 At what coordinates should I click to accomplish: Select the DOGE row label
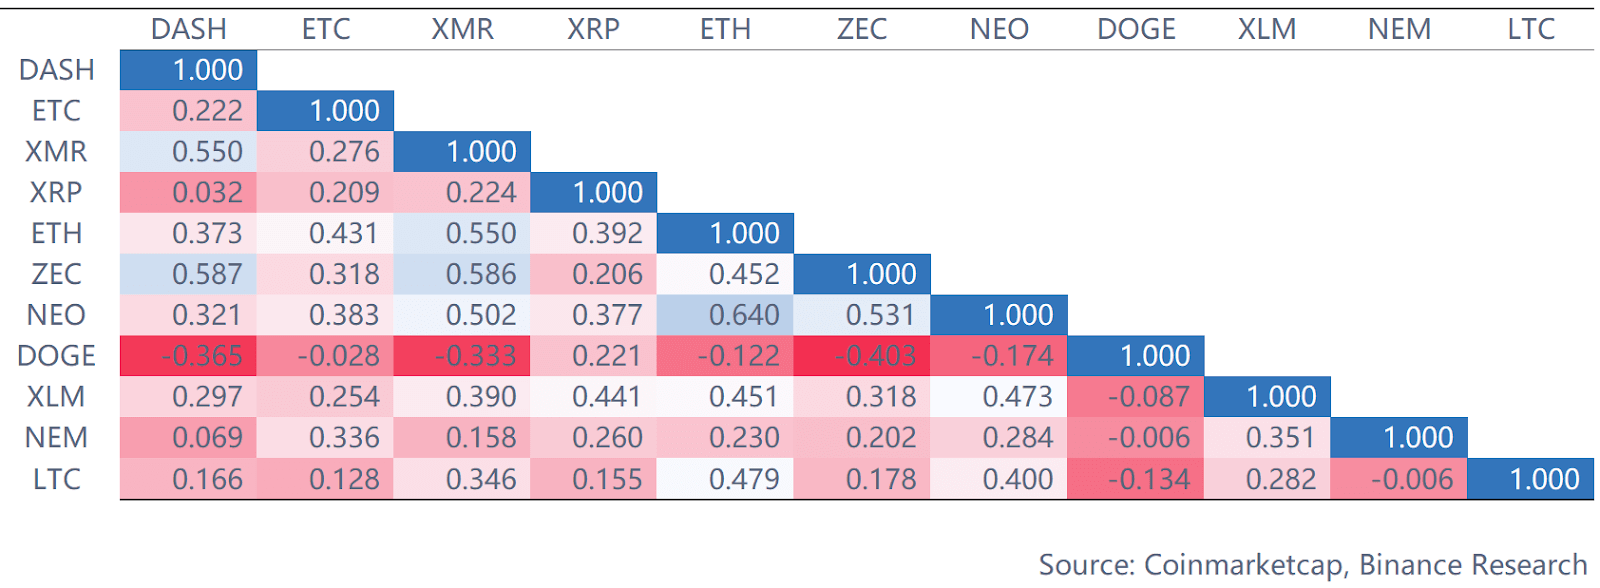pyautogui.click(x=56, y=356)
